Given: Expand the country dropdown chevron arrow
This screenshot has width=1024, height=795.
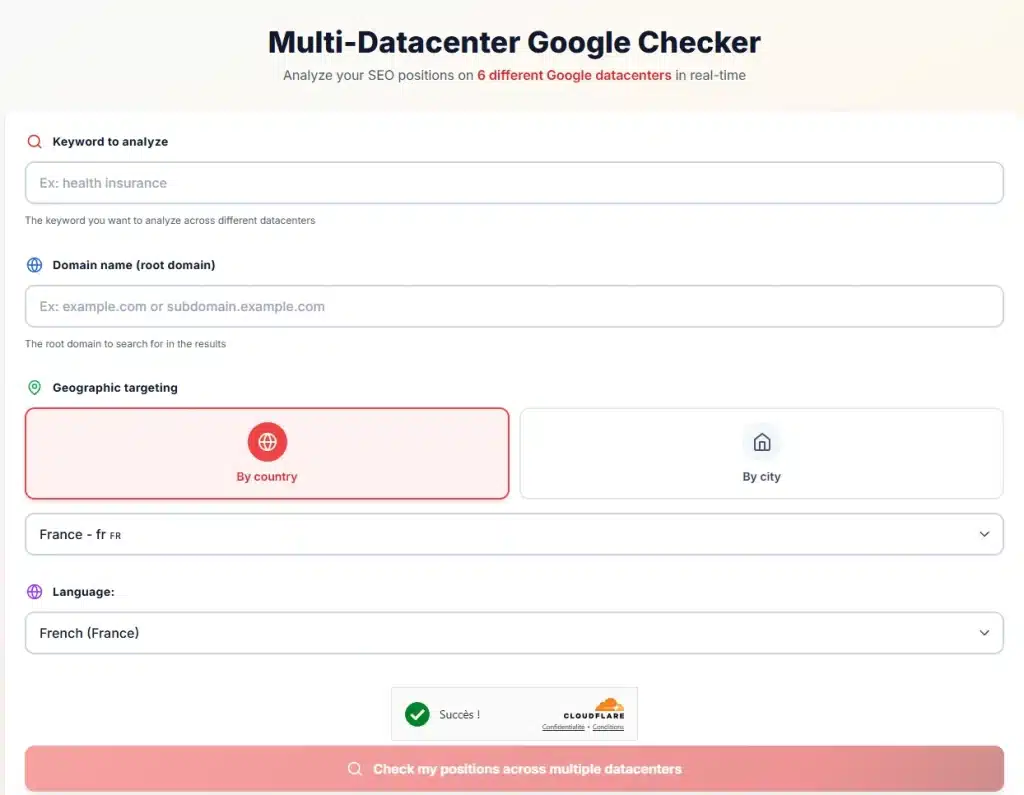Looking at the screenshot, I should click(984, 535).
